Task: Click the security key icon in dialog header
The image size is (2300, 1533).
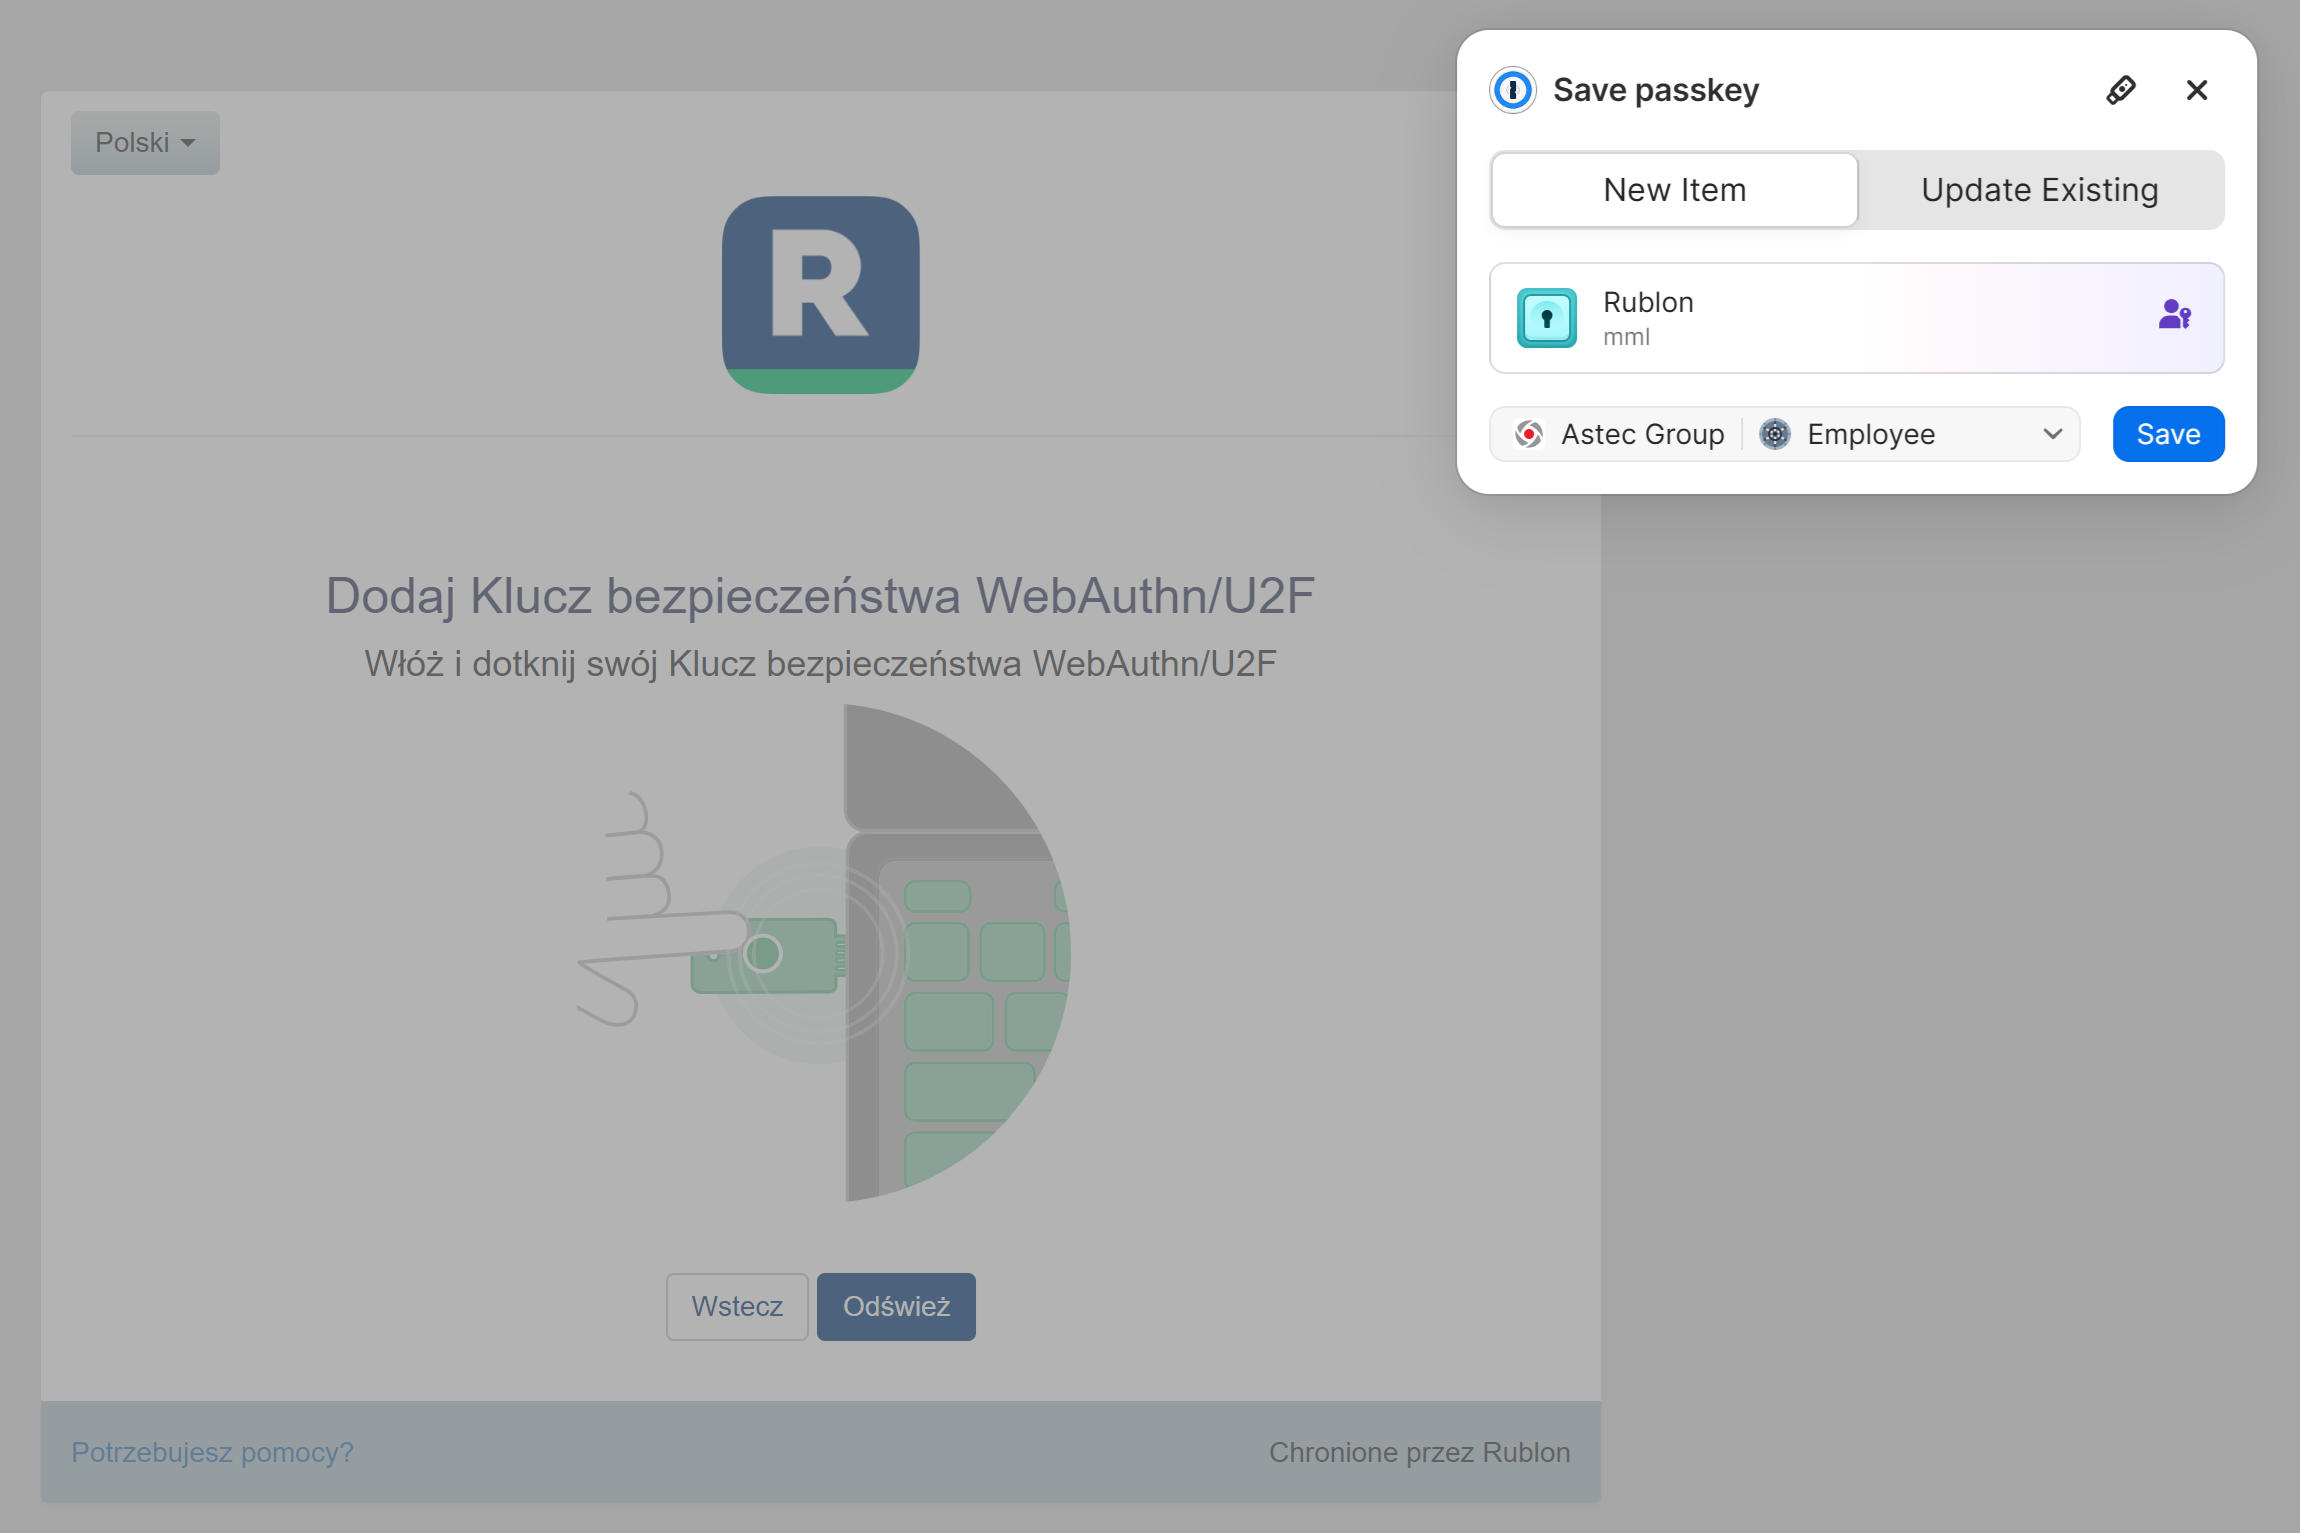Action: coord(2121,90)
